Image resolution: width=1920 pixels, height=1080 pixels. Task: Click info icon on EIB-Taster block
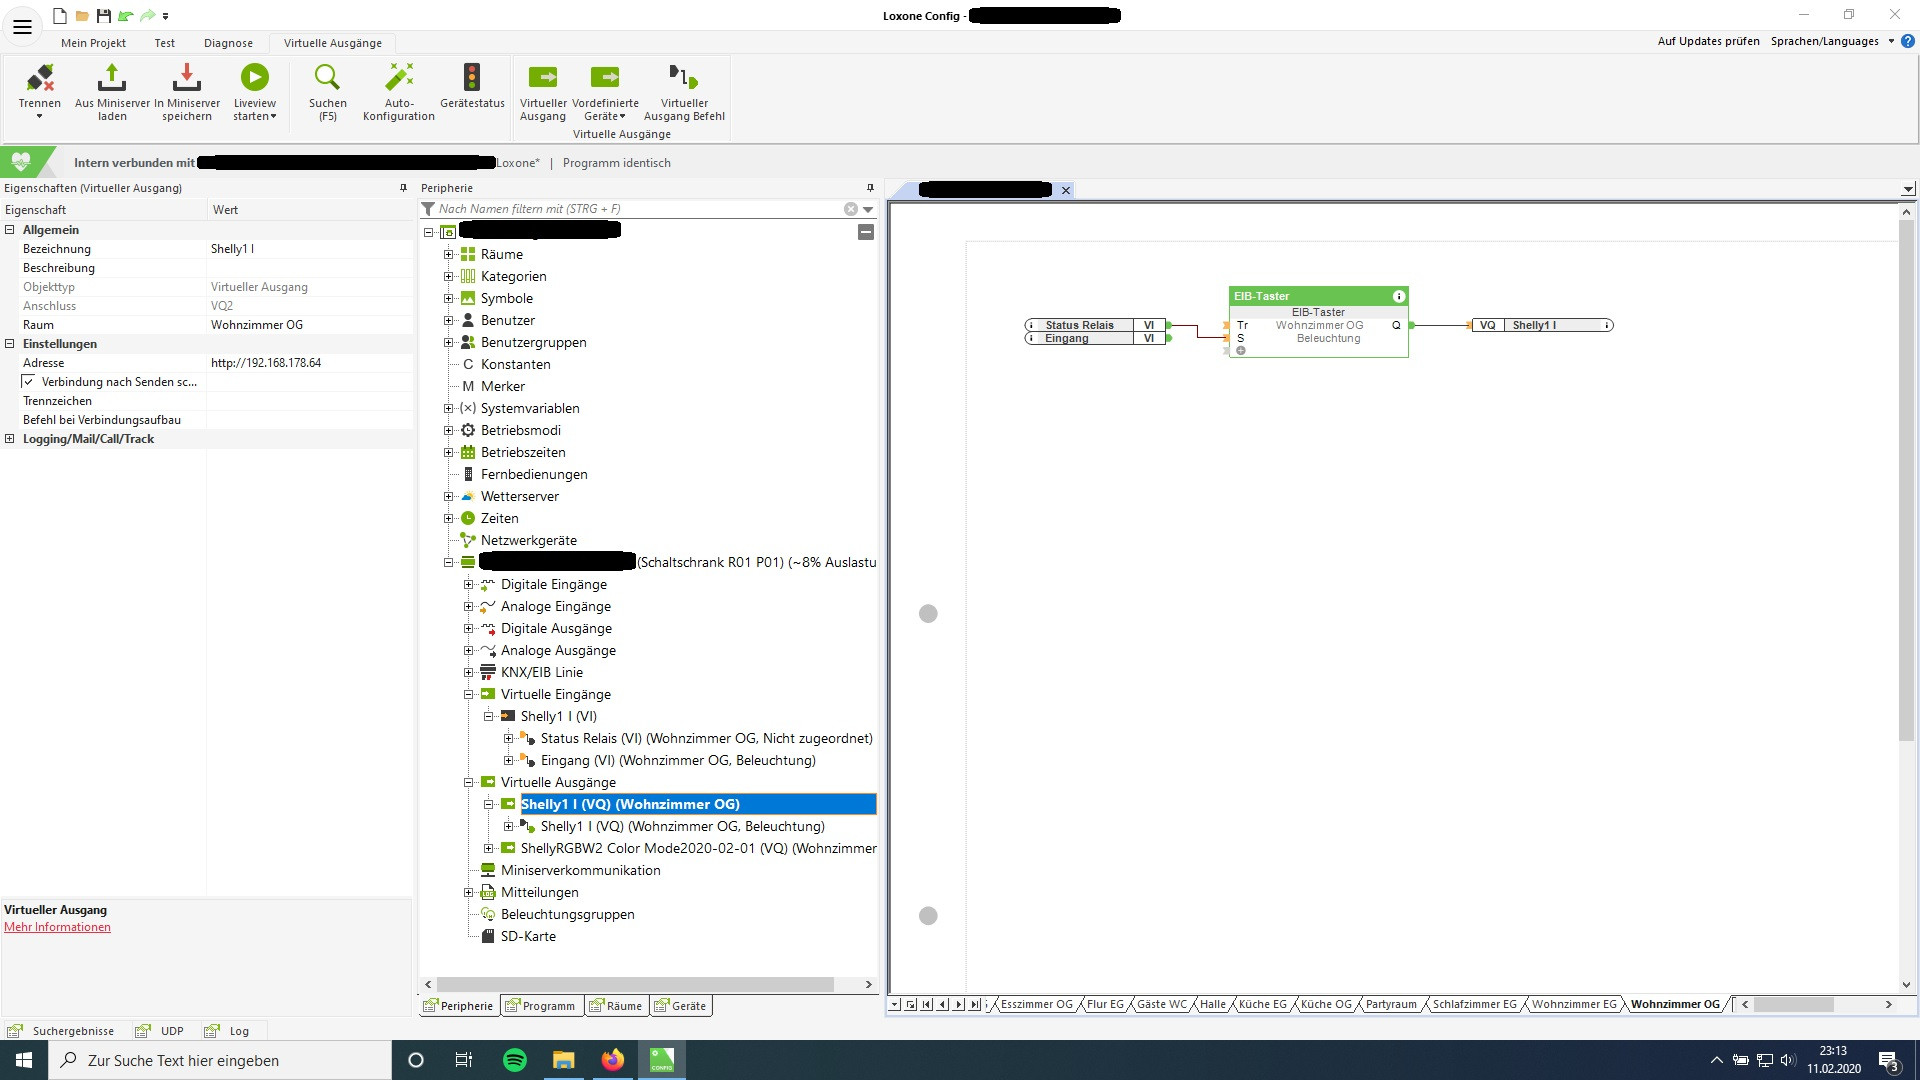pyautogui.click(x=1398, y=296)
